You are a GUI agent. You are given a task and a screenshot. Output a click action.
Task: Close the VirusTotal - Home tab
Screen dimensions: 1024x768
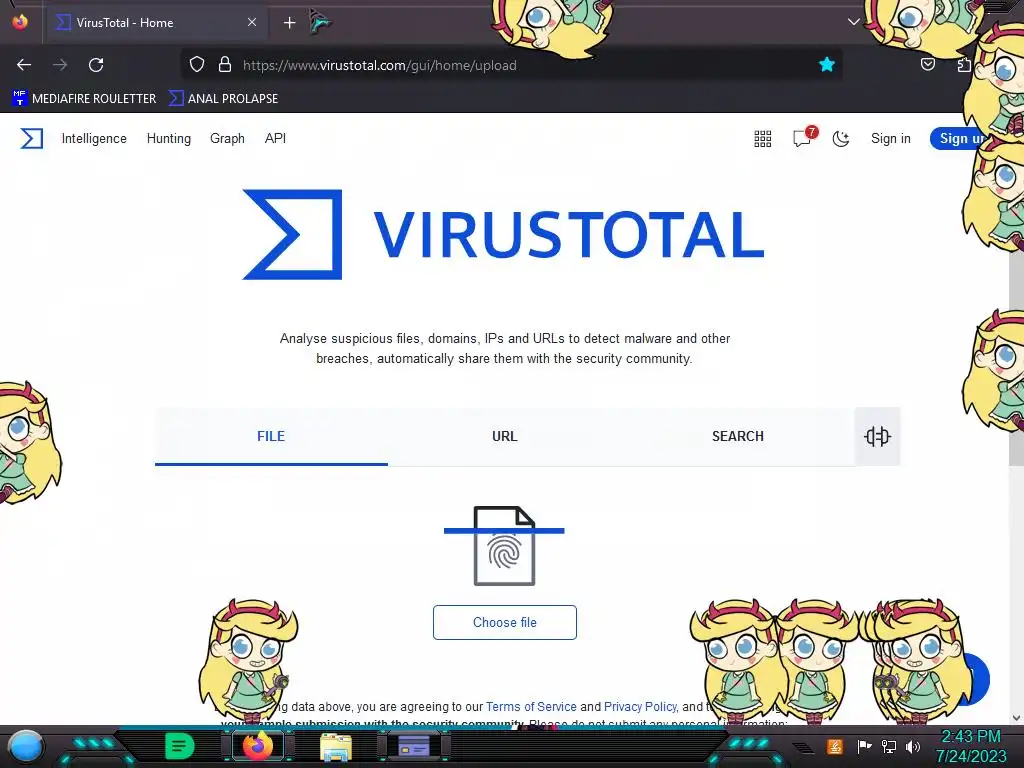(x=252, y=22)
